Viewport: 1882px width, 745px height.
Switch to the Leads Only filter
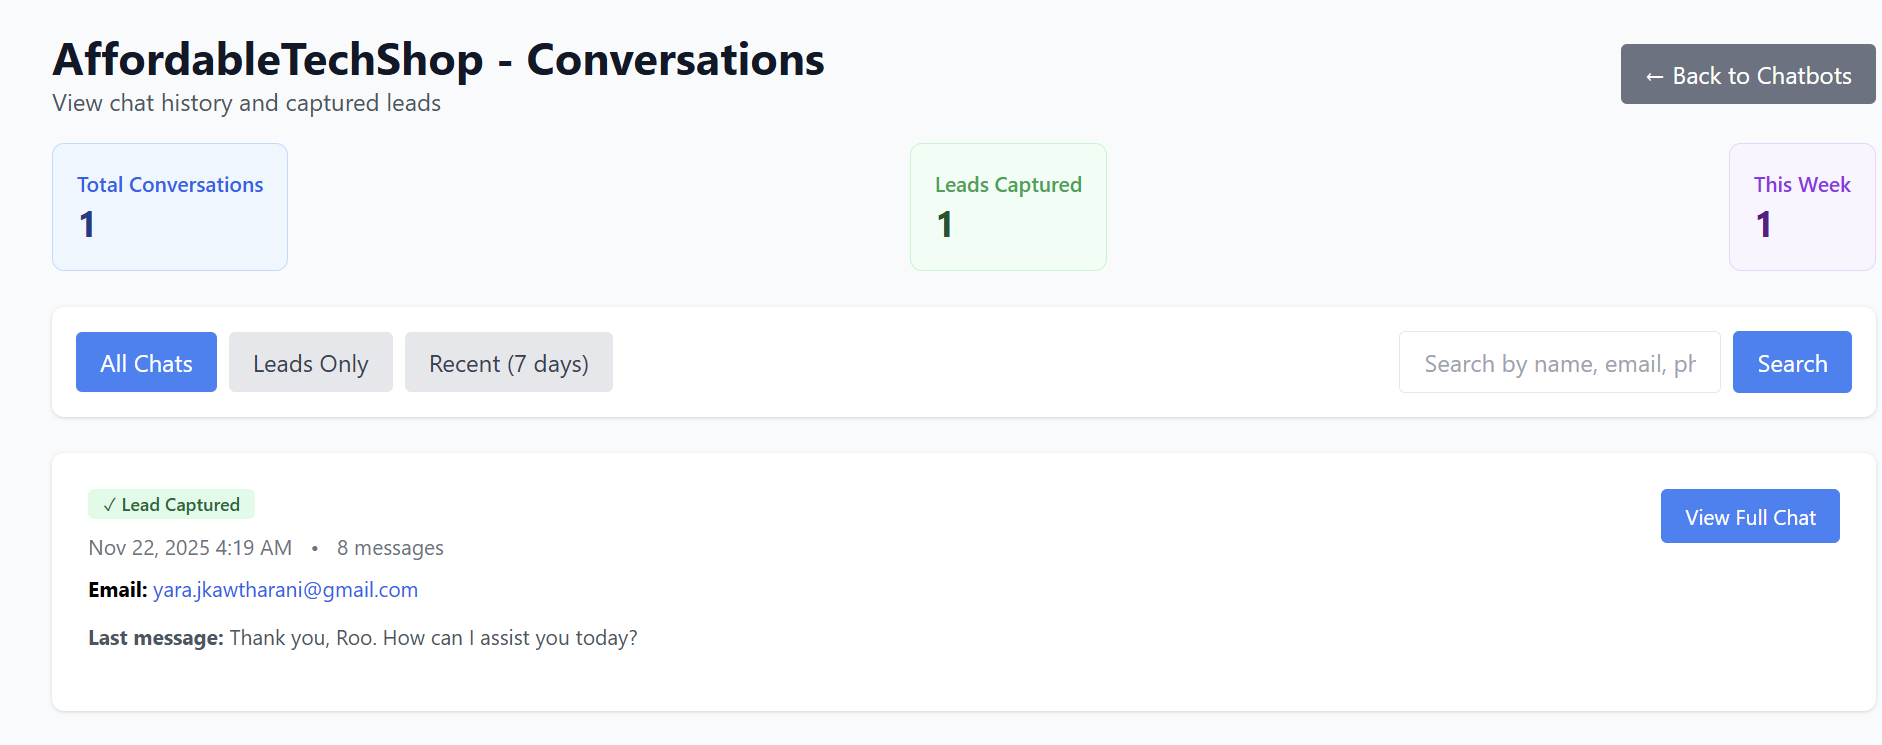pos(310,363)
